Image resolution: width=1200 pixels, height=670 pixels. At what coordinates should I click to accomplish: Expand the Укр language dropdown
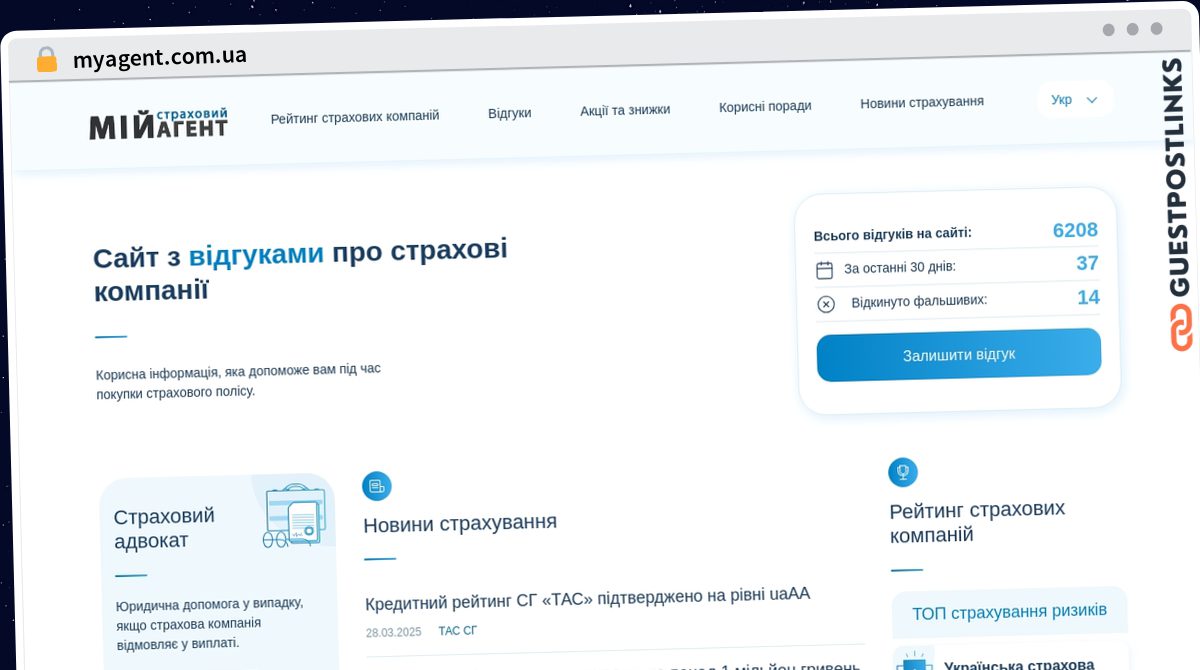(x=1075, y=100)
